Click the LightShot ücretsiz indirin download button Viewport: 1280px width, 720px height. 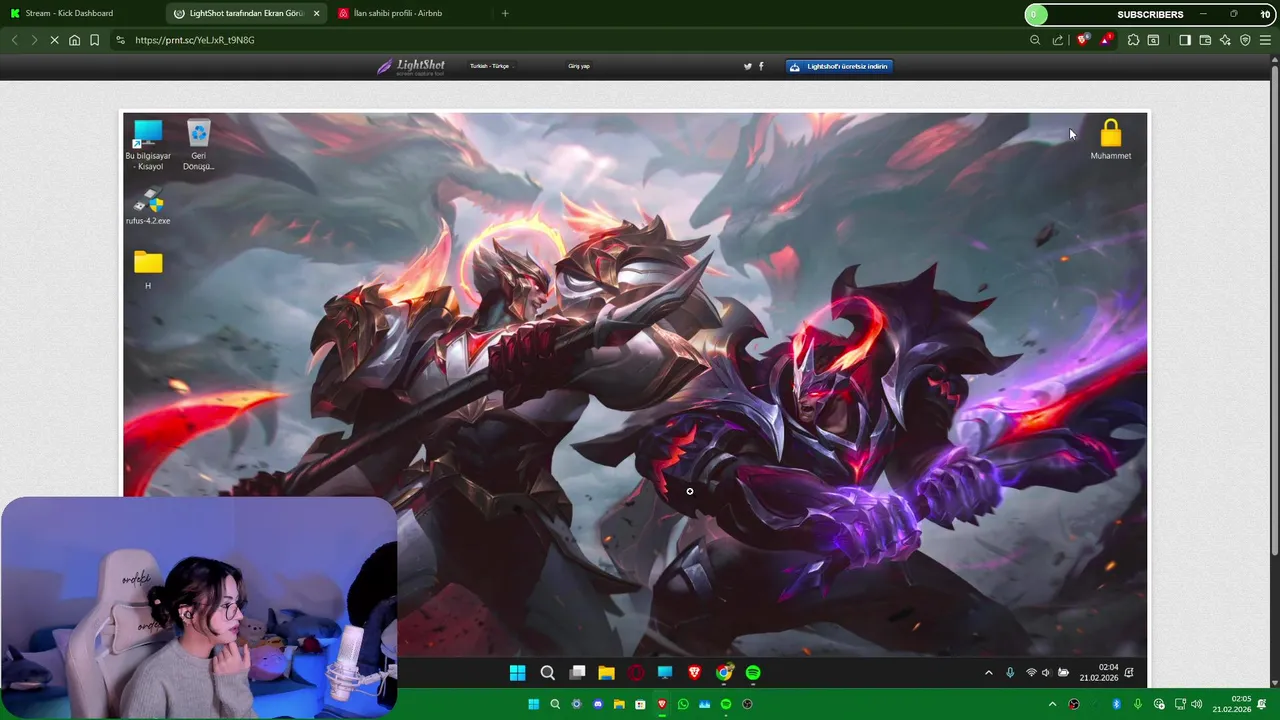(x=839, y=66)
